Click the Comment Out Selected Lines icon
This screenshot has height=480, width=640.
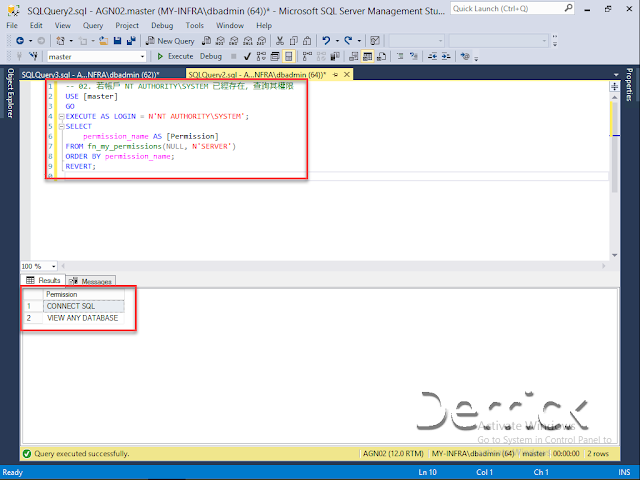[400, 56]
